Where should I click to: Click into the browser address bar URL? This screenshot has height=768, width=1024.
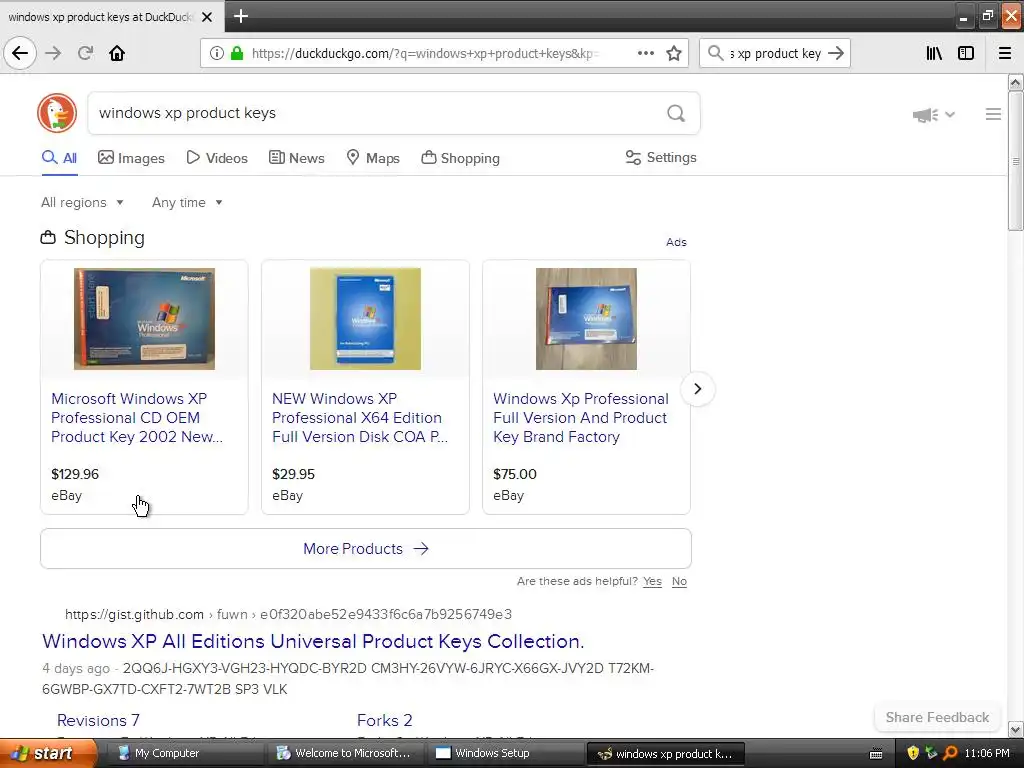coord(424,54)
